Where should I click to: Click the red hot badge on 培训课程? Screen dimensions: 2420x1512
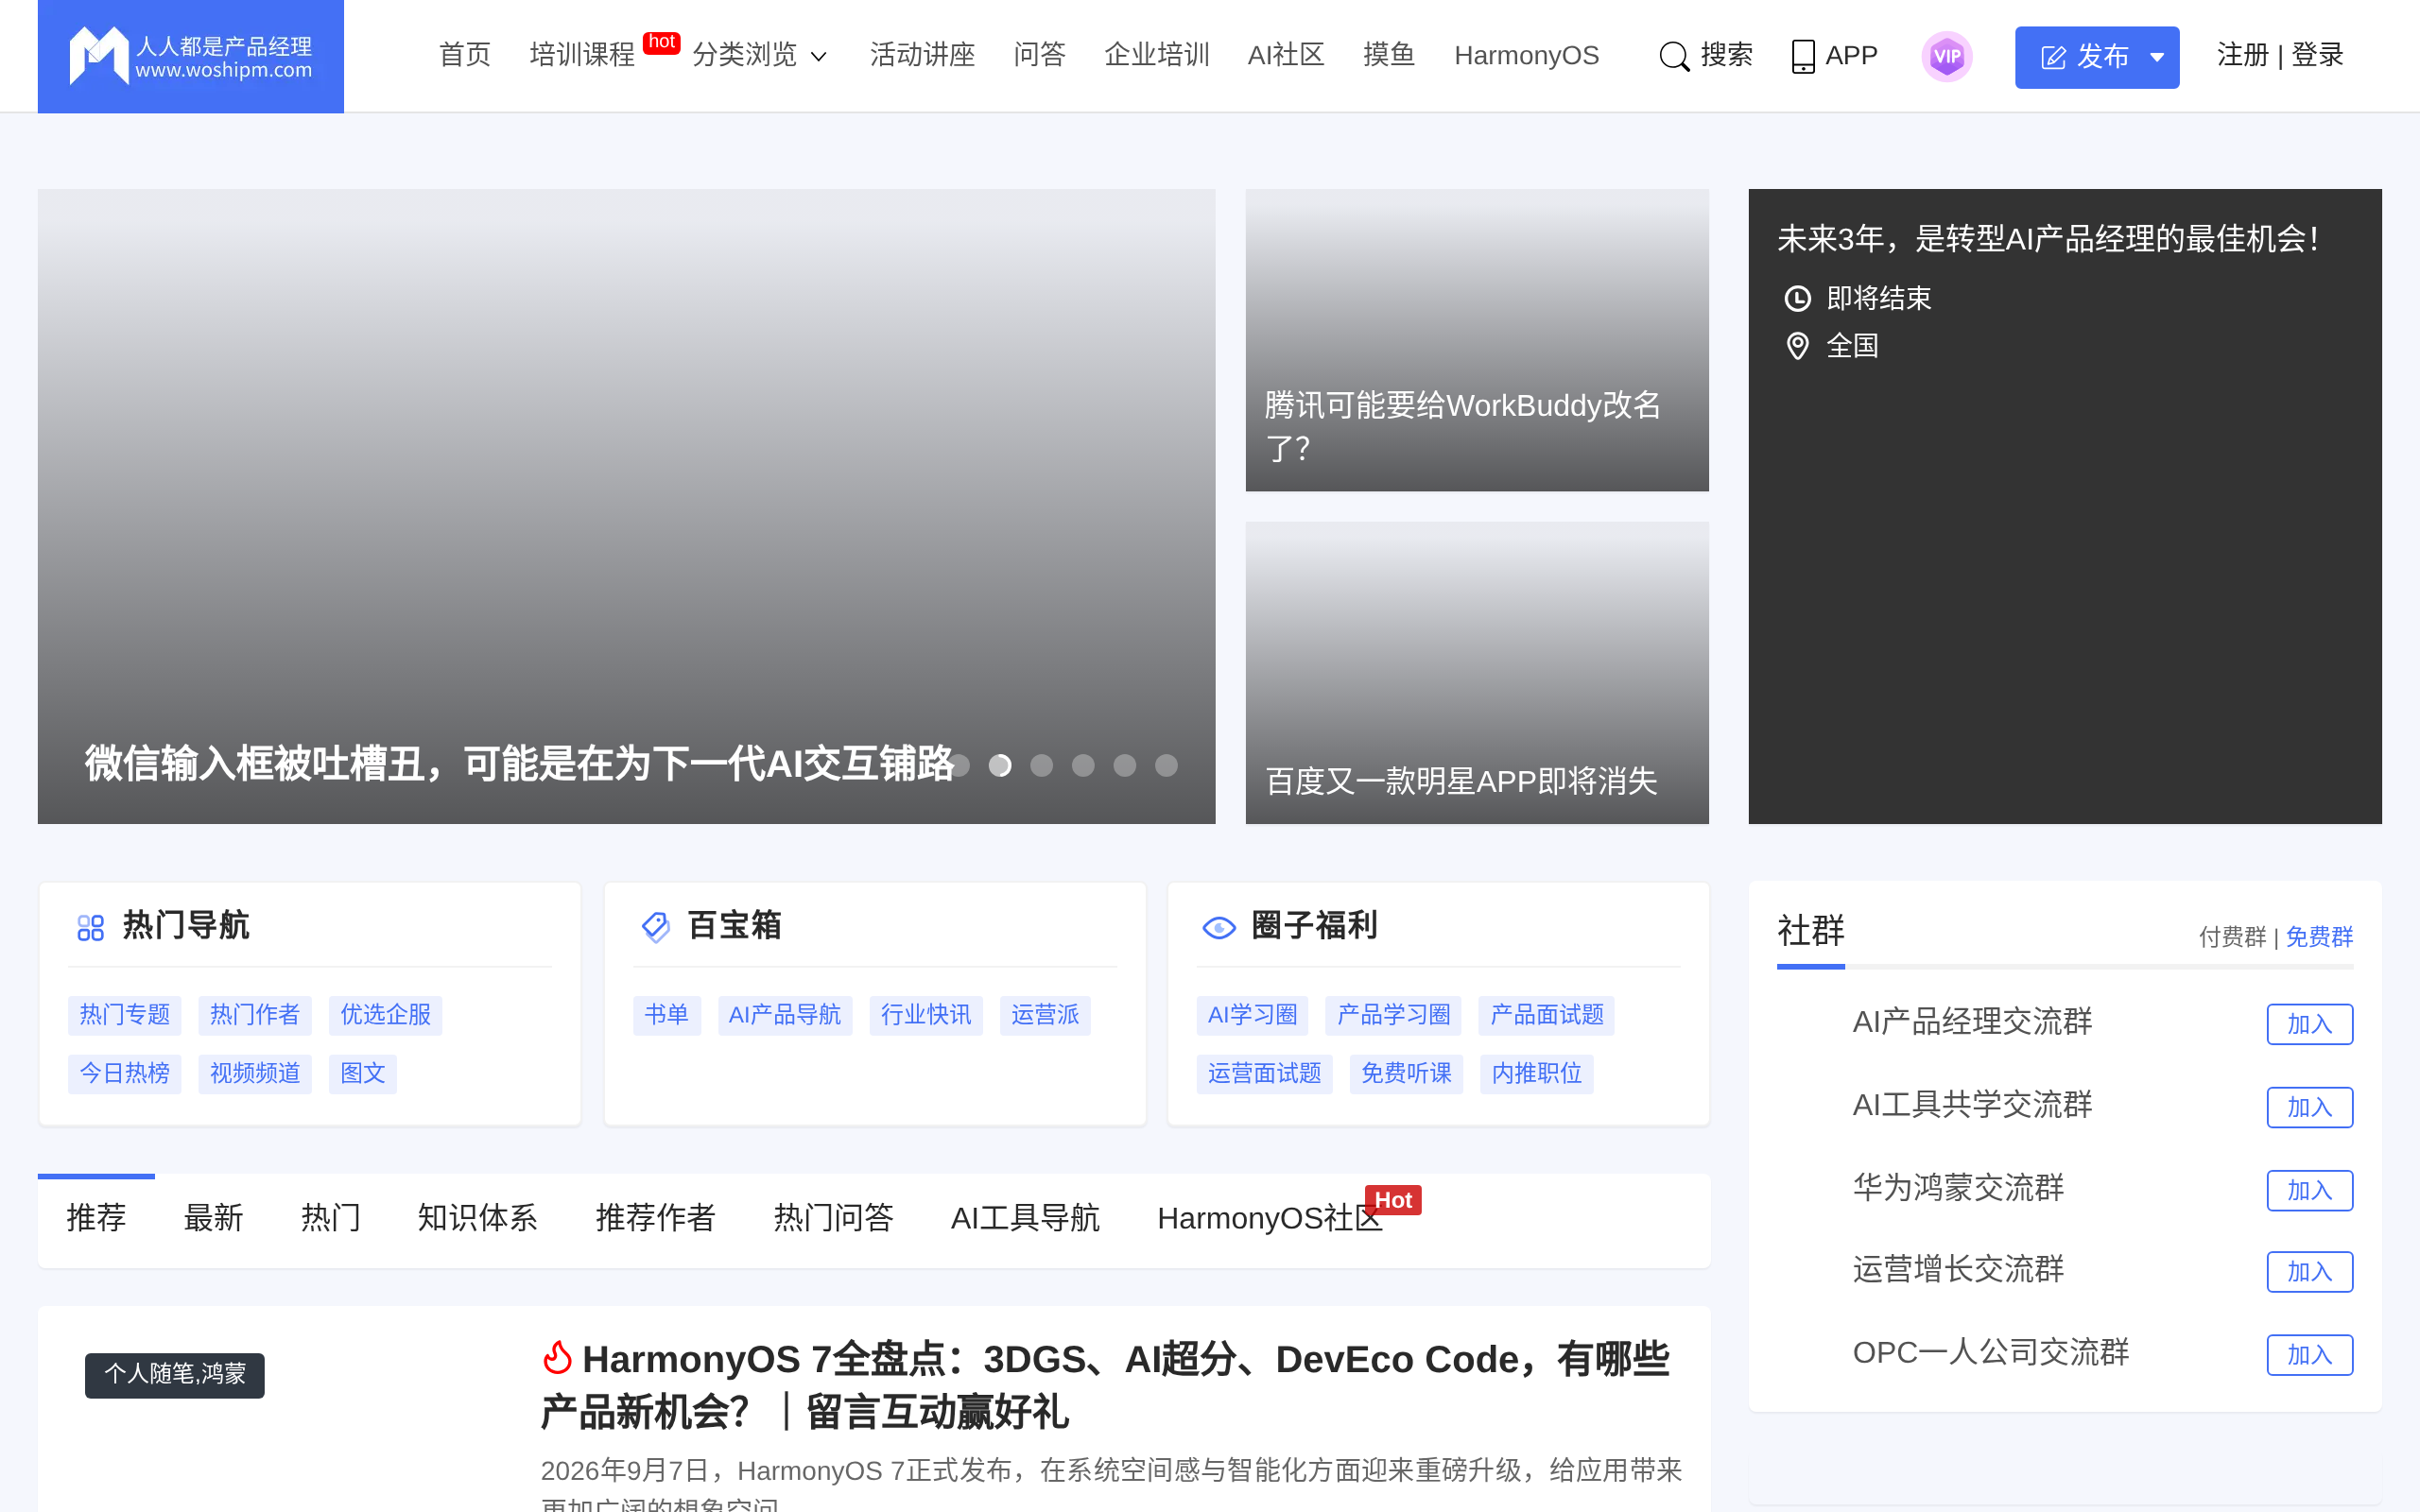click(661, 42)
